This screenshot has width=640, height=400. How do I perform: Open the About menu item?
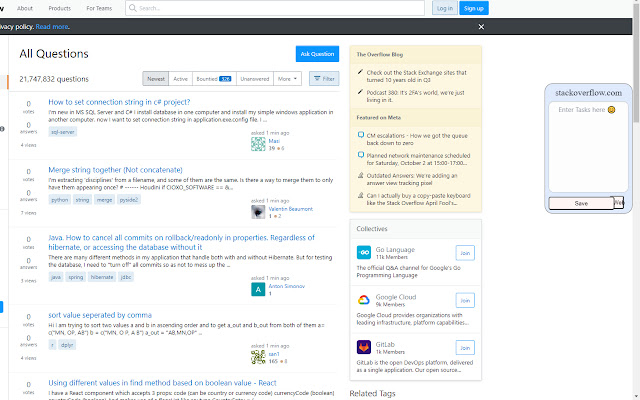click(24, 8)
